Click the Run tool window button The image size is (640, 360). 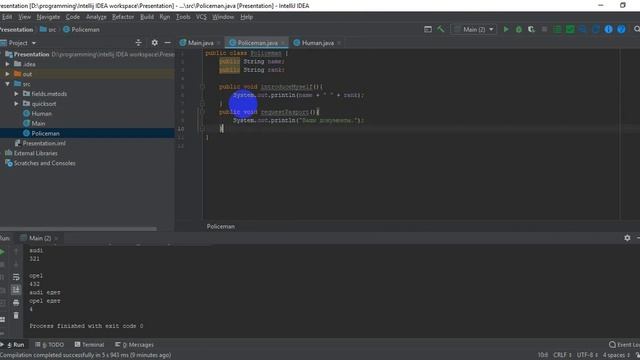tap(13, 344)
